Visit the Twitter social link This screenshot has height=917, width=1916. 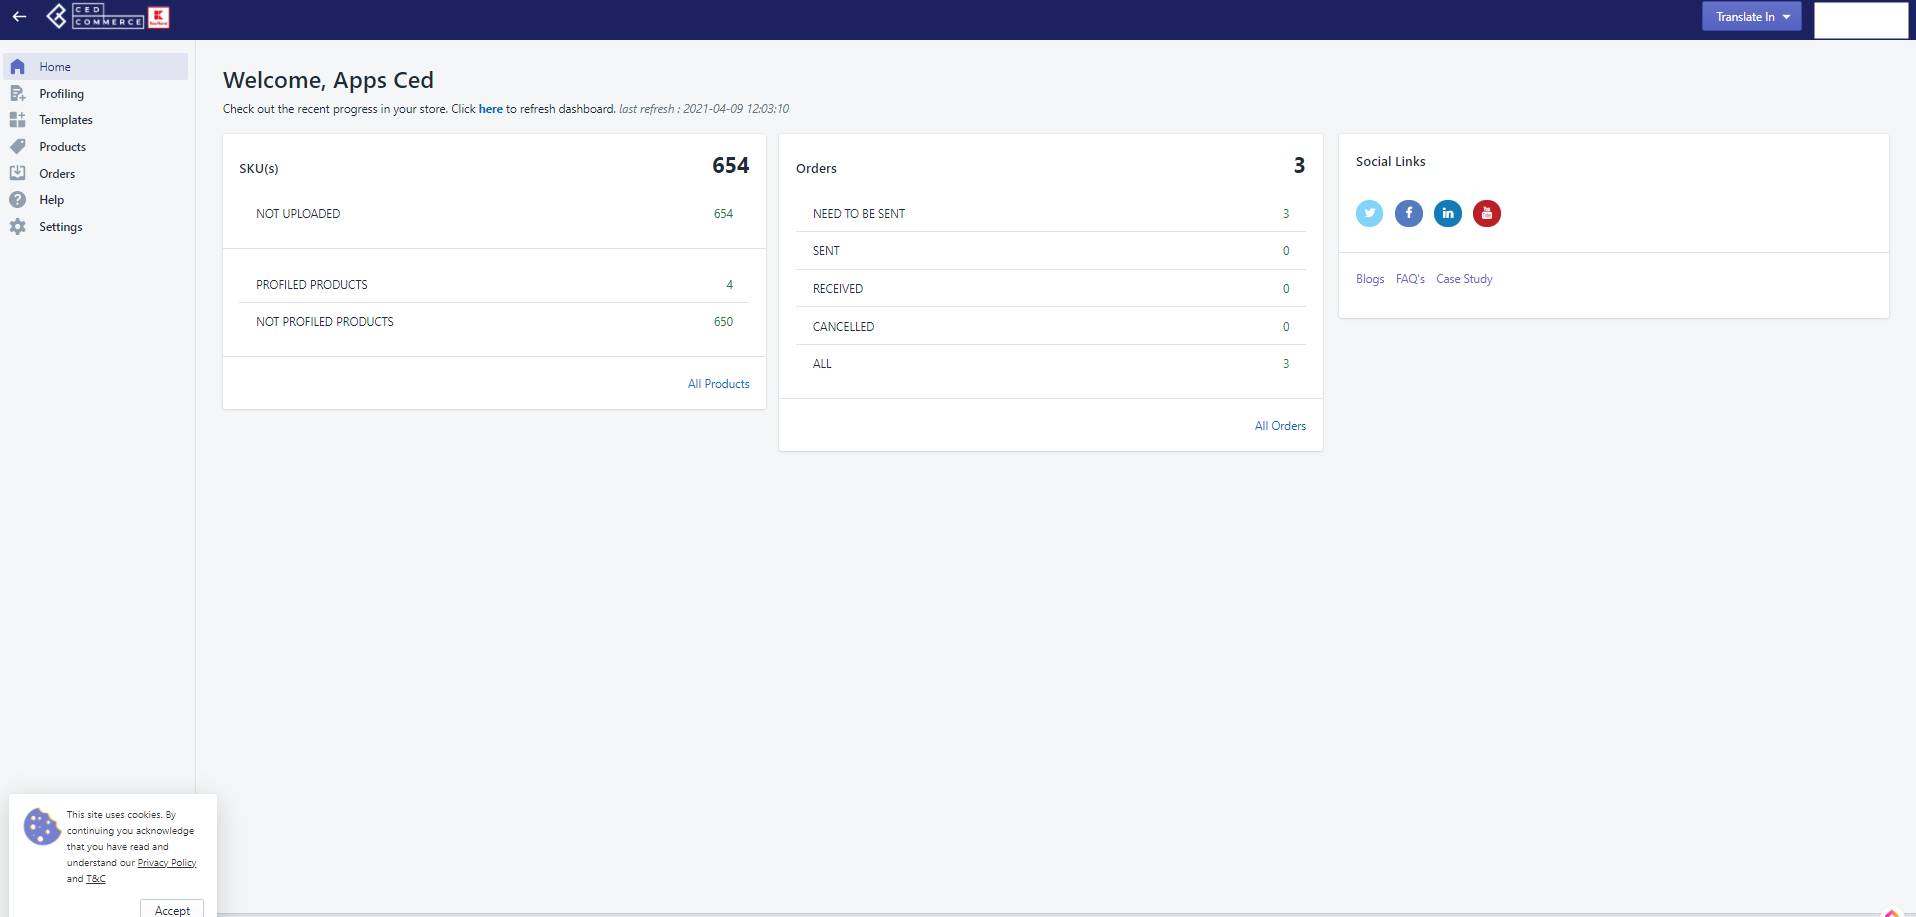[x=1369, y=213]
